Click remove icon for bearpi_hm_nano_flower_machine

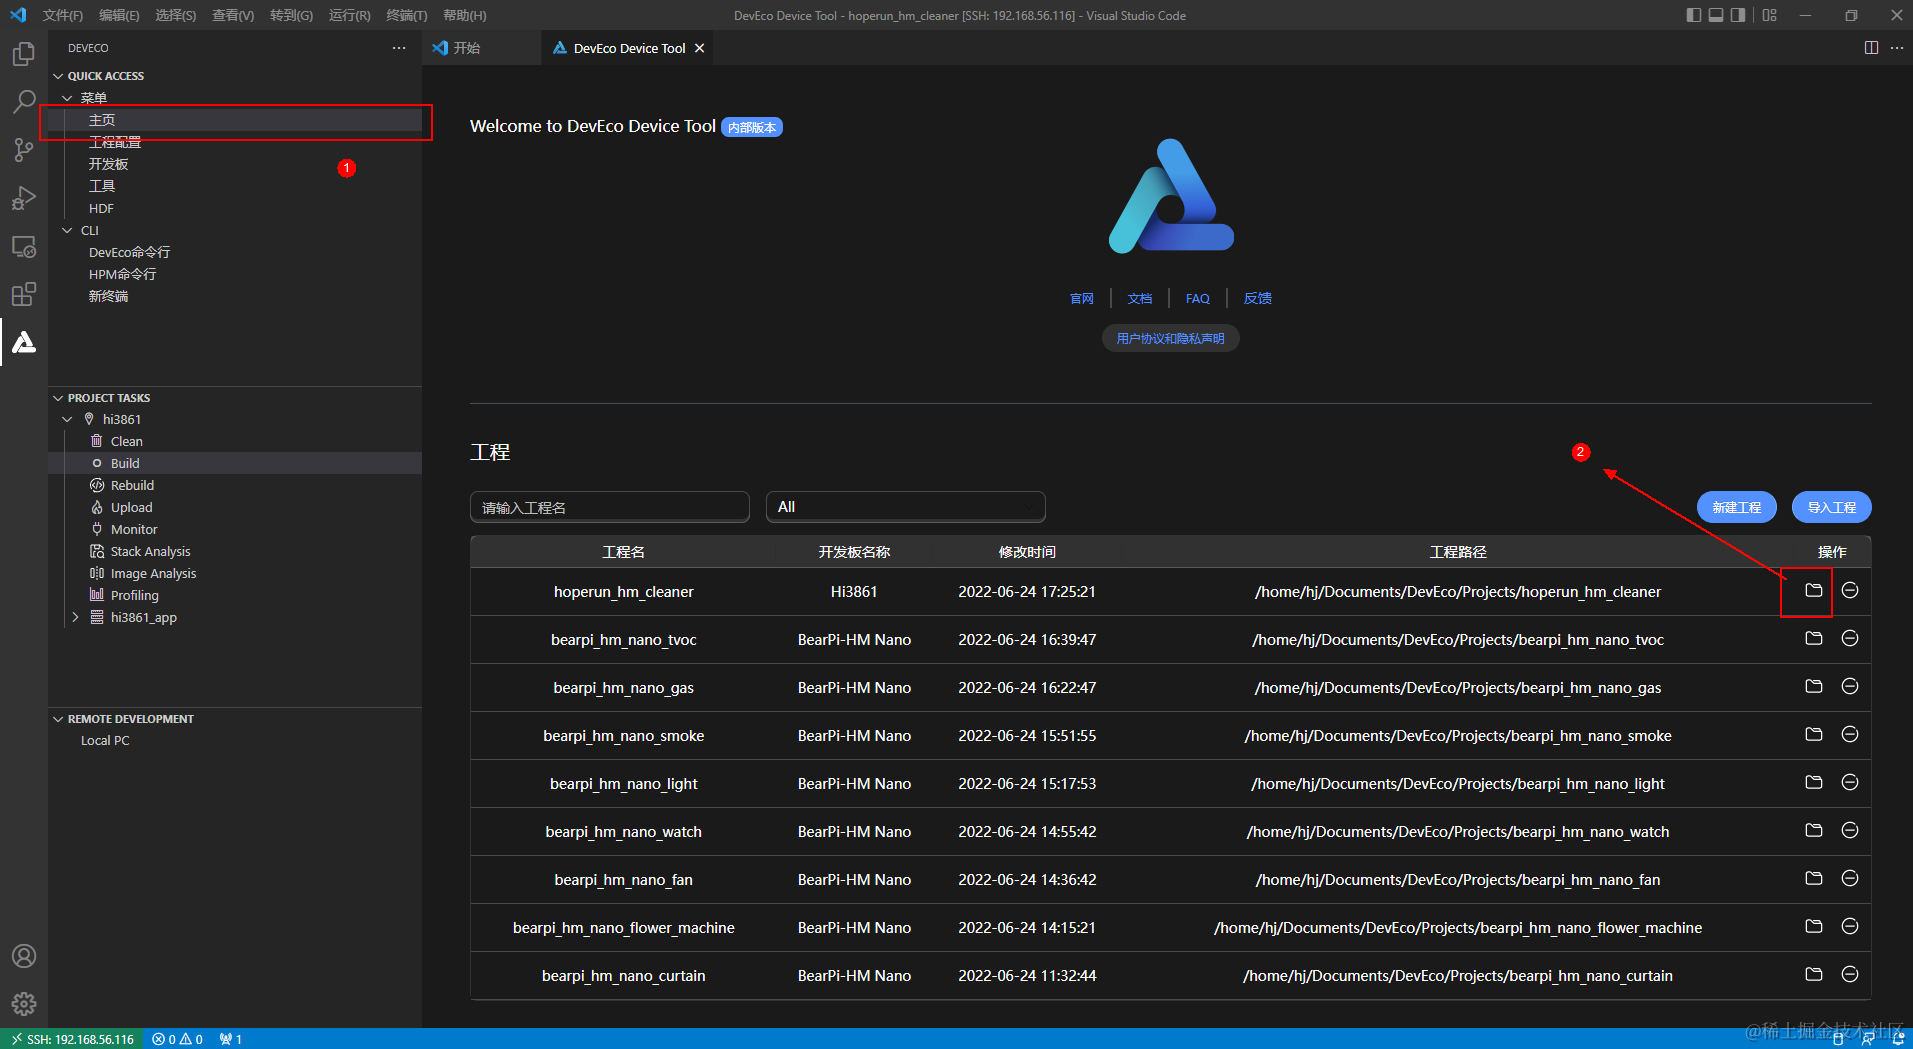pyautogui.click(x=1850, y=926)
